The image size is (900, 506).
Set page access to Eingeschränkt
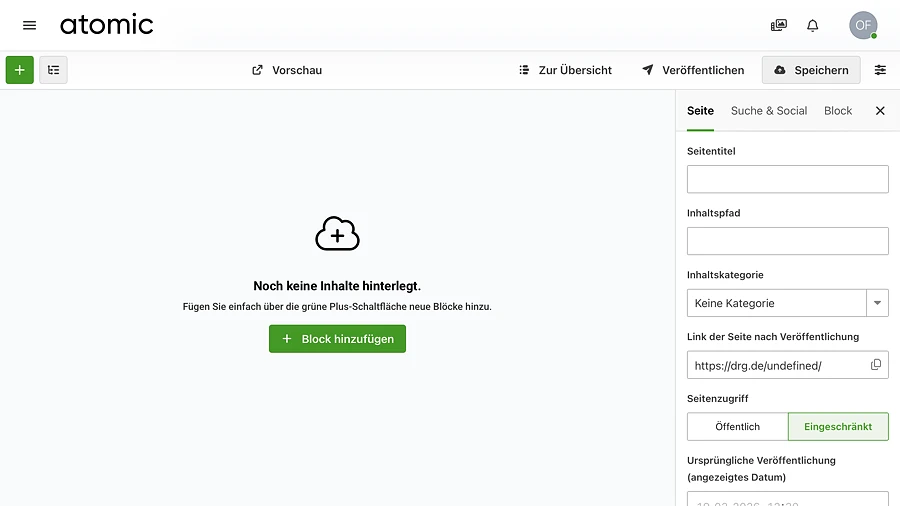click(837, 427)
